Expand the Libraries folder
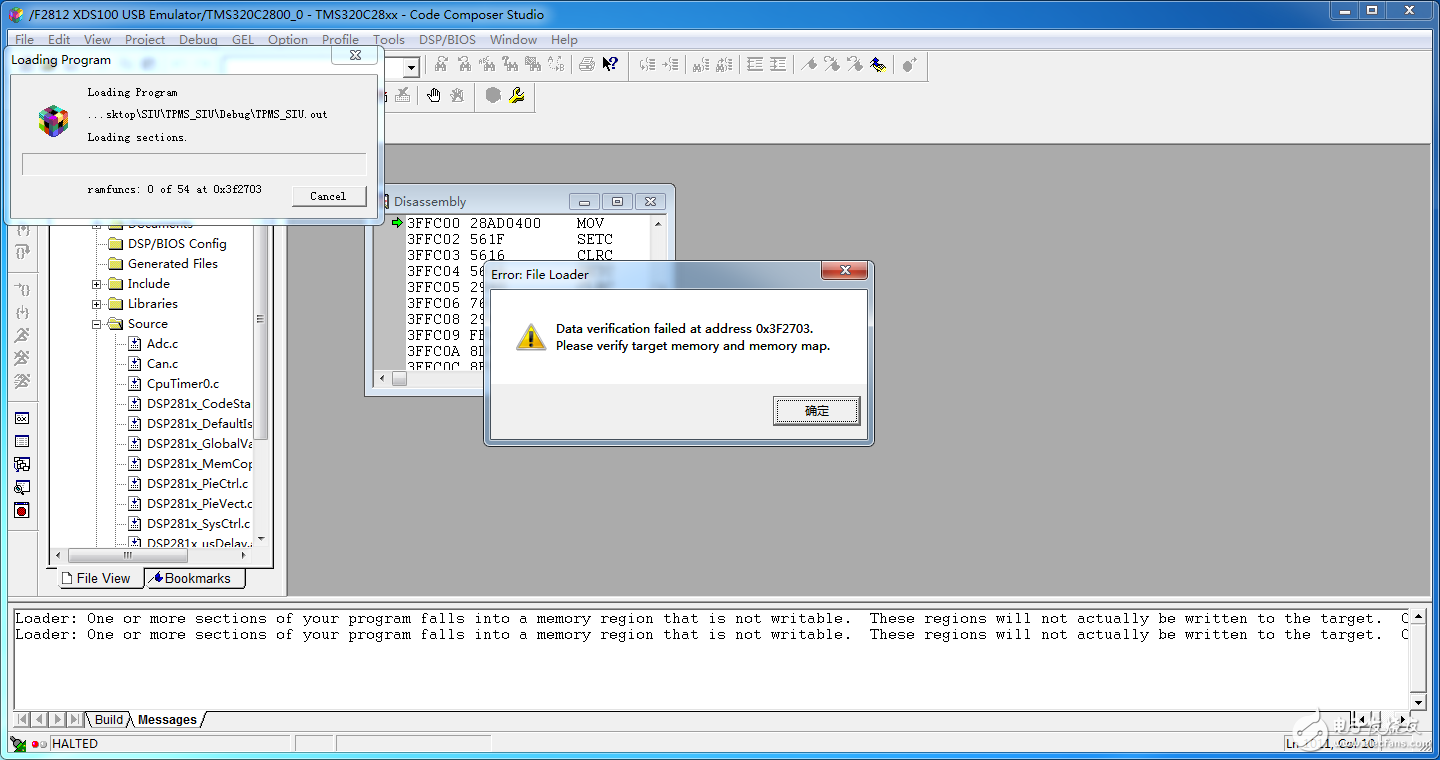The image size is (1440, 760). point(97,304)
